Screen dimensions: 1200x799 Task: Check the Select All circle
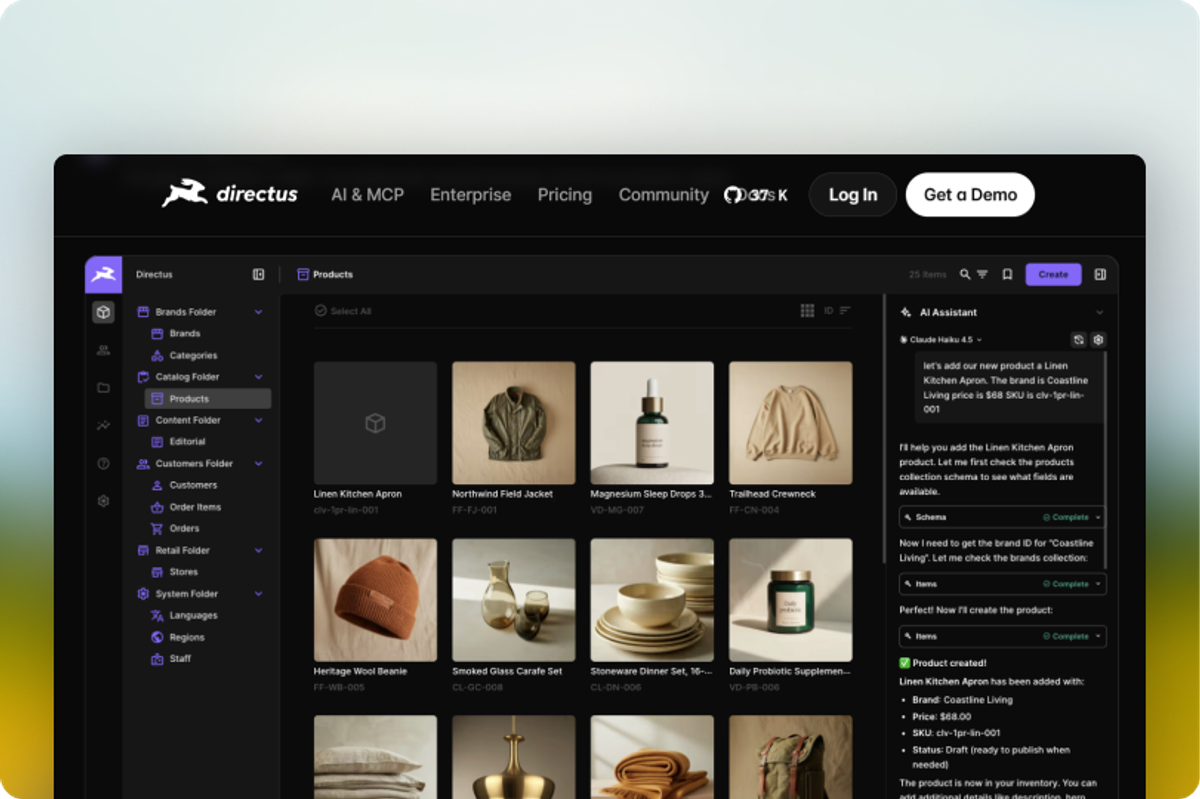(321, 311)
